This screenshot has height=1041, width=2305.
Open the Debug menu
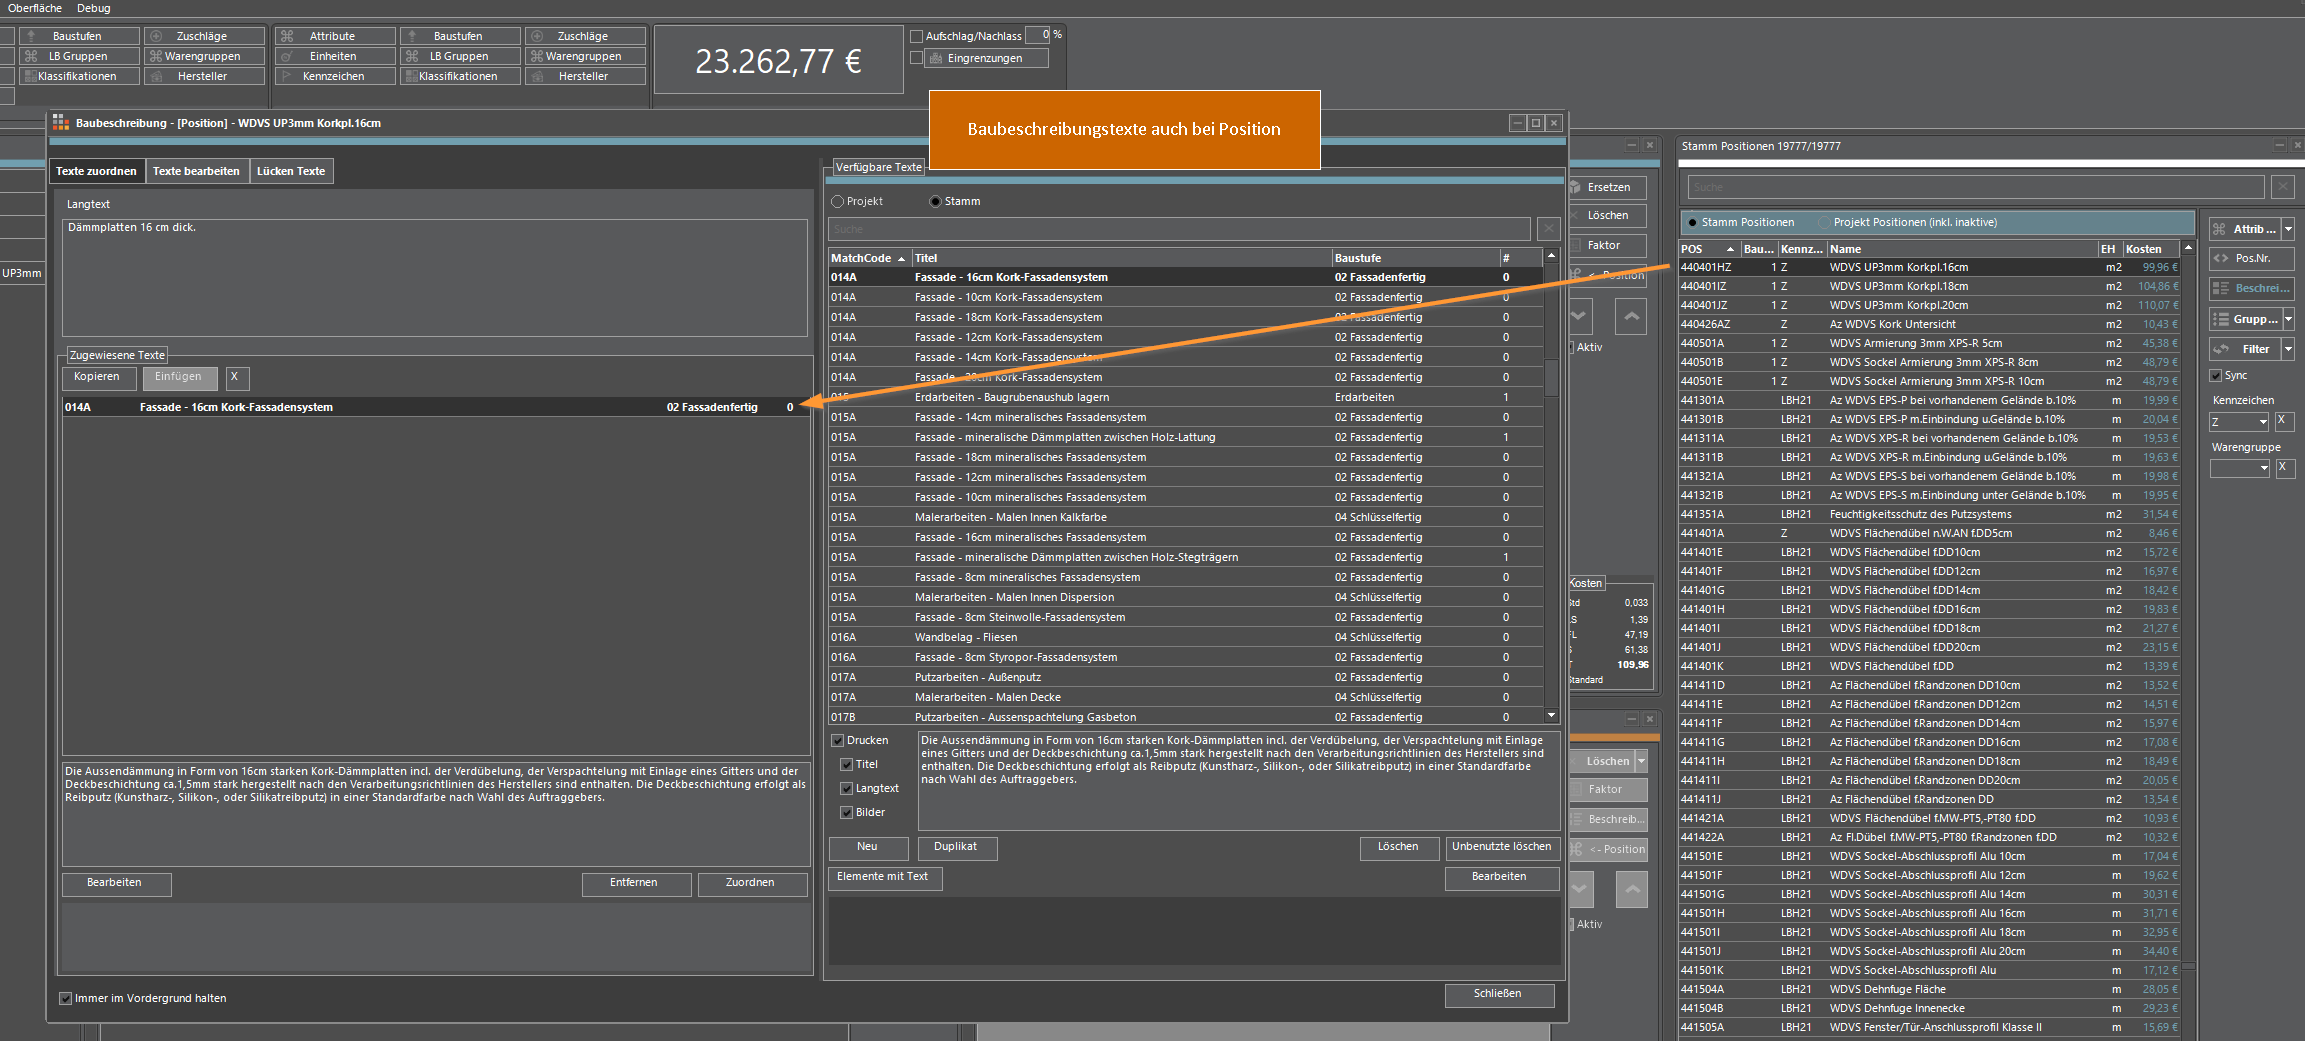coord(93,8)
